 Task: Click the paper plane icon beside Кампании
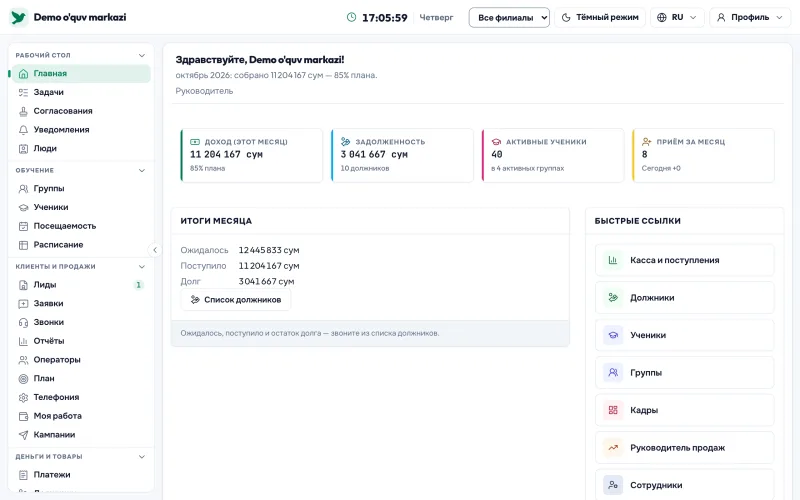coord(23,435)
